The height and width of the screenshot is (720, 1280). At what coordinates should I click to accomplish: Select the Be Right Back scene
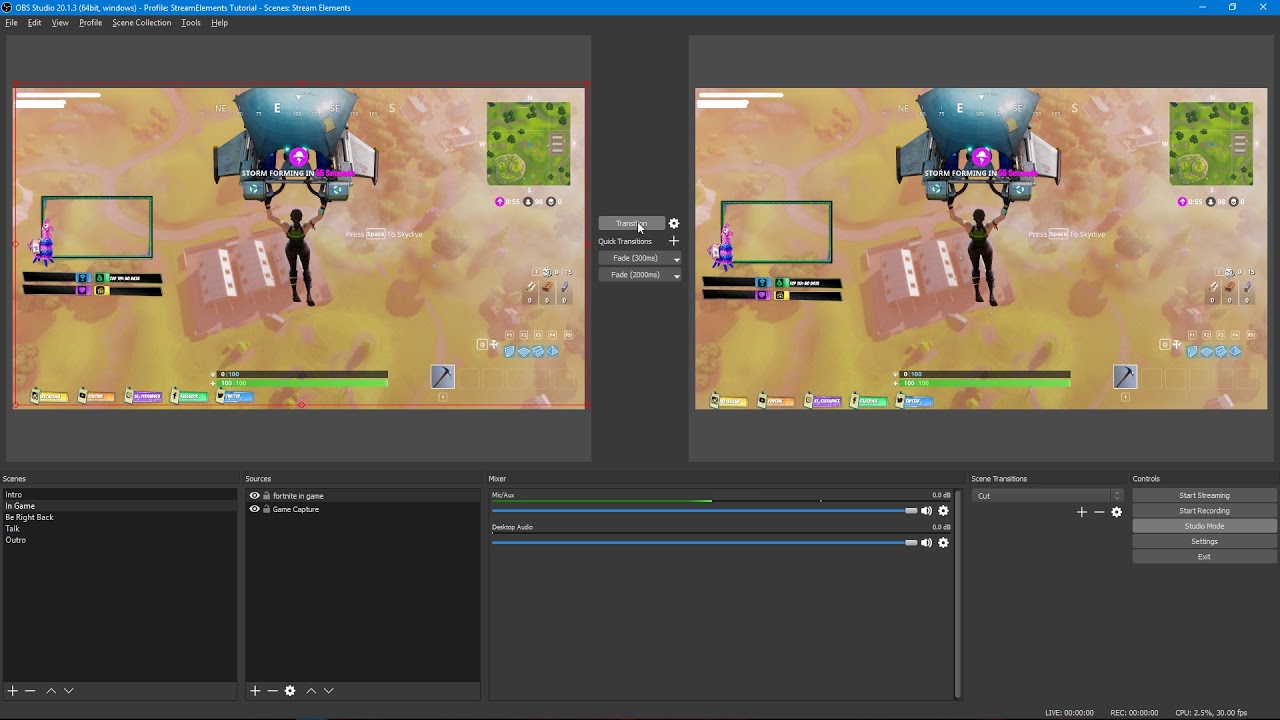click(x=119, y=517)
